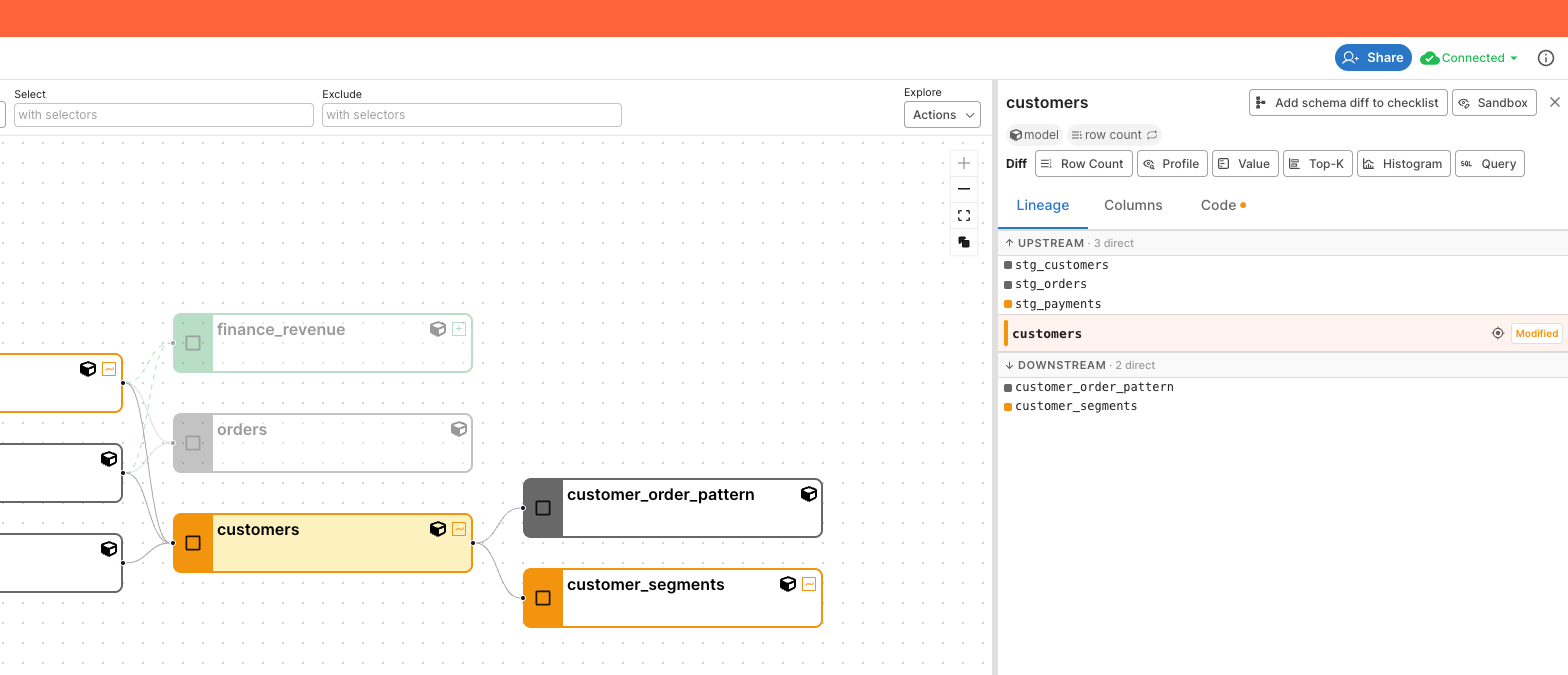Viewport: 1568px width, 675px height.
Task: Click the Share button
Action: pos(1373,58)
